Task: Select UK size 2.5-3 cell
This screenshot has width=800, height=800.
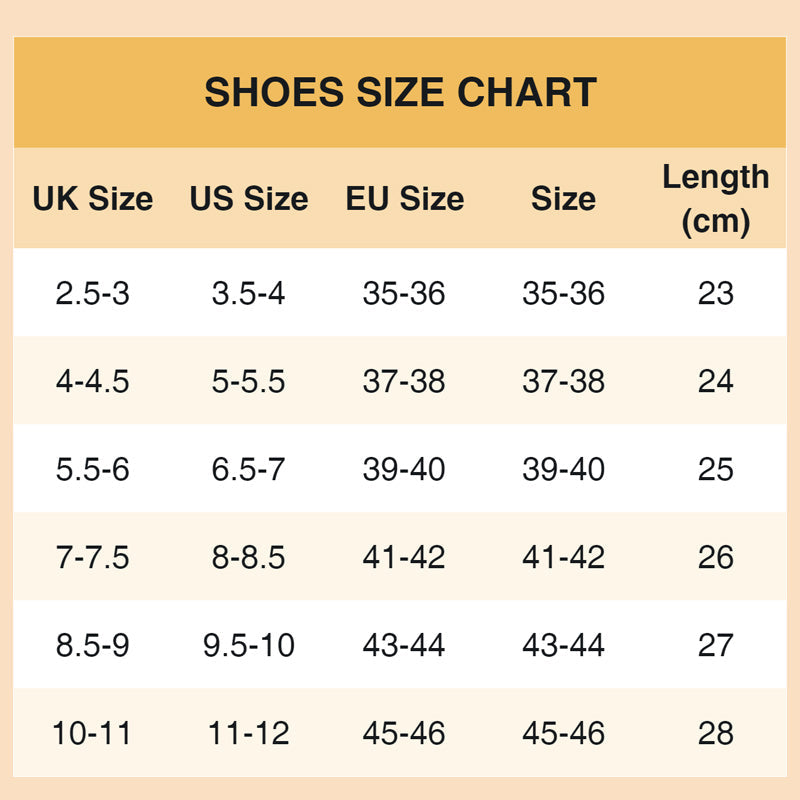Action: point(92,294)
